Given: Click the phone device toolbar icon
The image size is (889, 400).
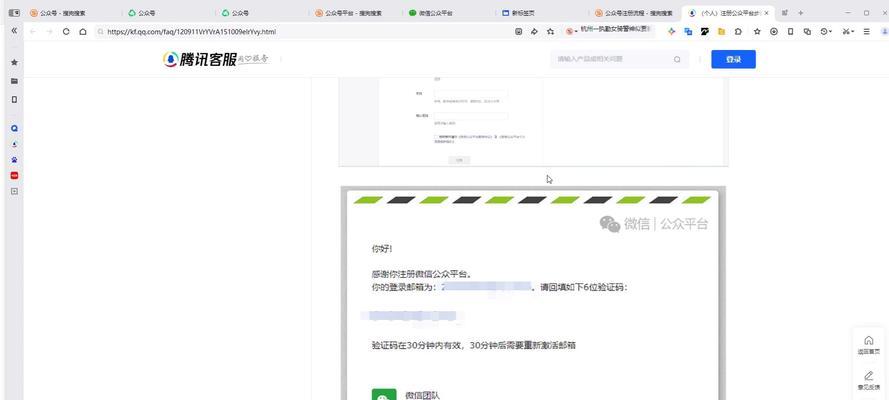Looking at the screenshot, I should (790, 32).
